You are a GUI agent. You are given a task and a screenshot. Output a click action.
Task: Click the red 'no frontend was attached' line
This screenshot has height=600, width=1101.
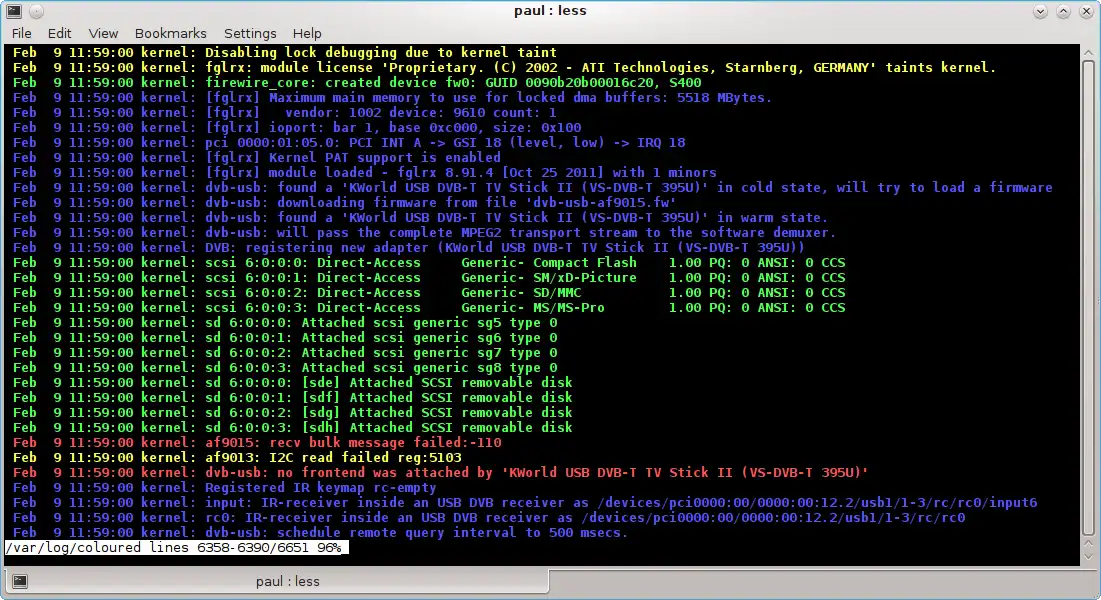pyautogui.click(x=440, y=472)
